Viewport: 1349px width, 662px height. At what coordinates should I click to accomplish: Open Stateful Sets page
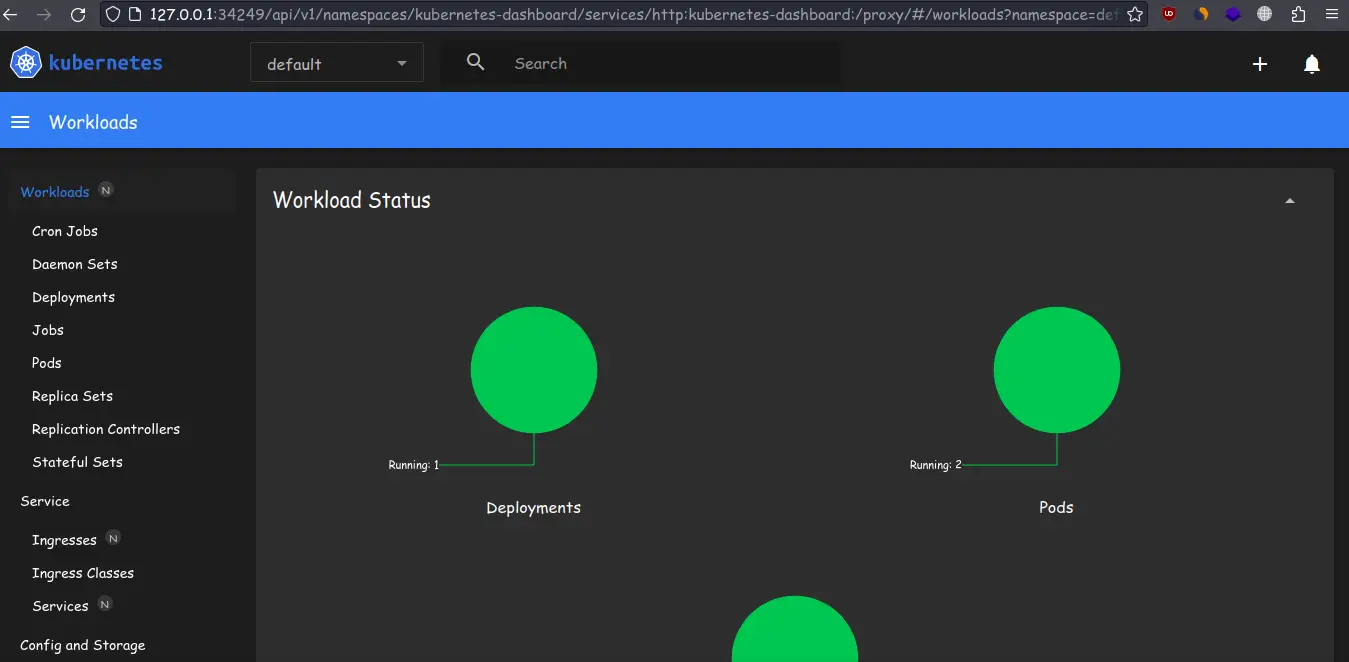pos(77,462)
